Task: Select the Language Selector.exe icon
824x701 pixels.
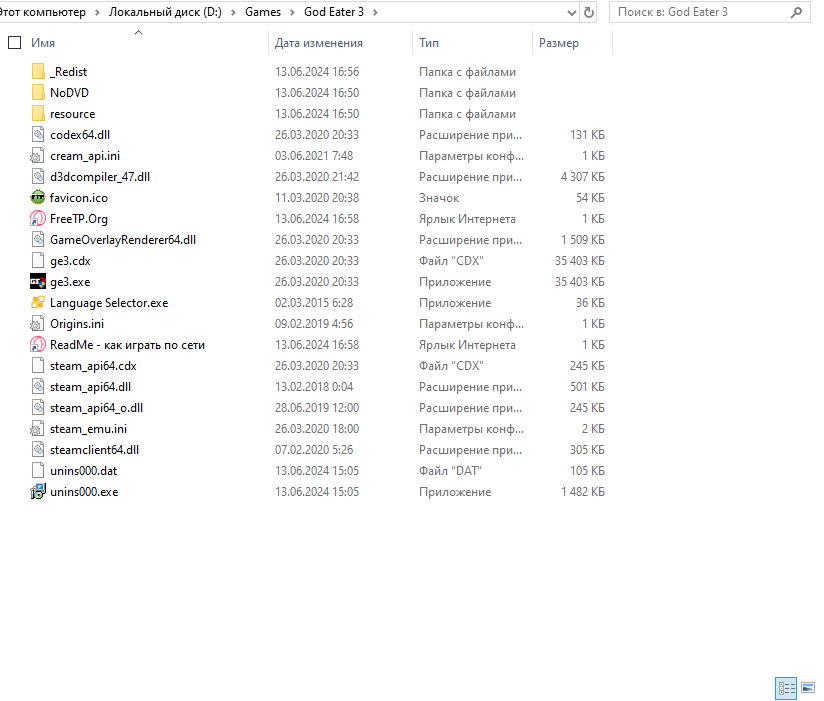Action: (x=38, y=303)
